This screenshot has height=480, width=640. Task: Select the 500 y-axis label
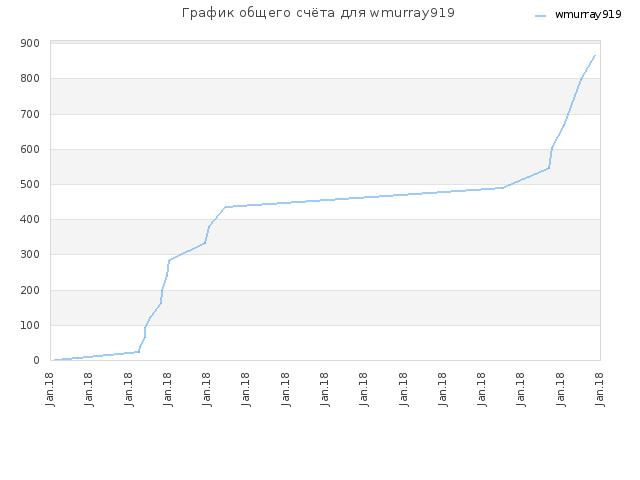(x=30, y=184)
